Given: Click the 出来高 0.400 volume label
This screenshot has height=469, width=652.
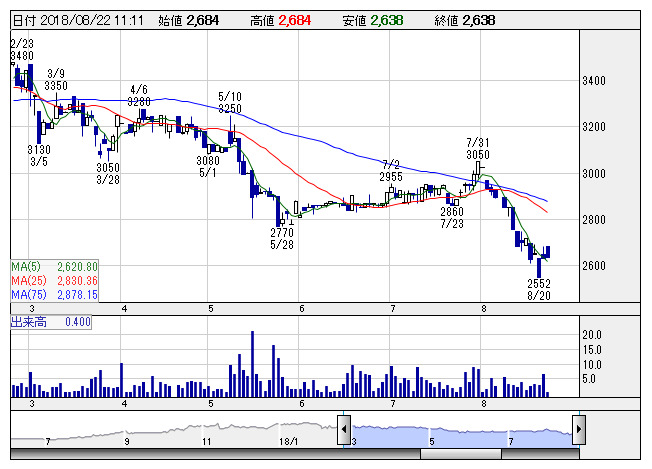Looking at the screenshot, I should click(x=51, y=322).
